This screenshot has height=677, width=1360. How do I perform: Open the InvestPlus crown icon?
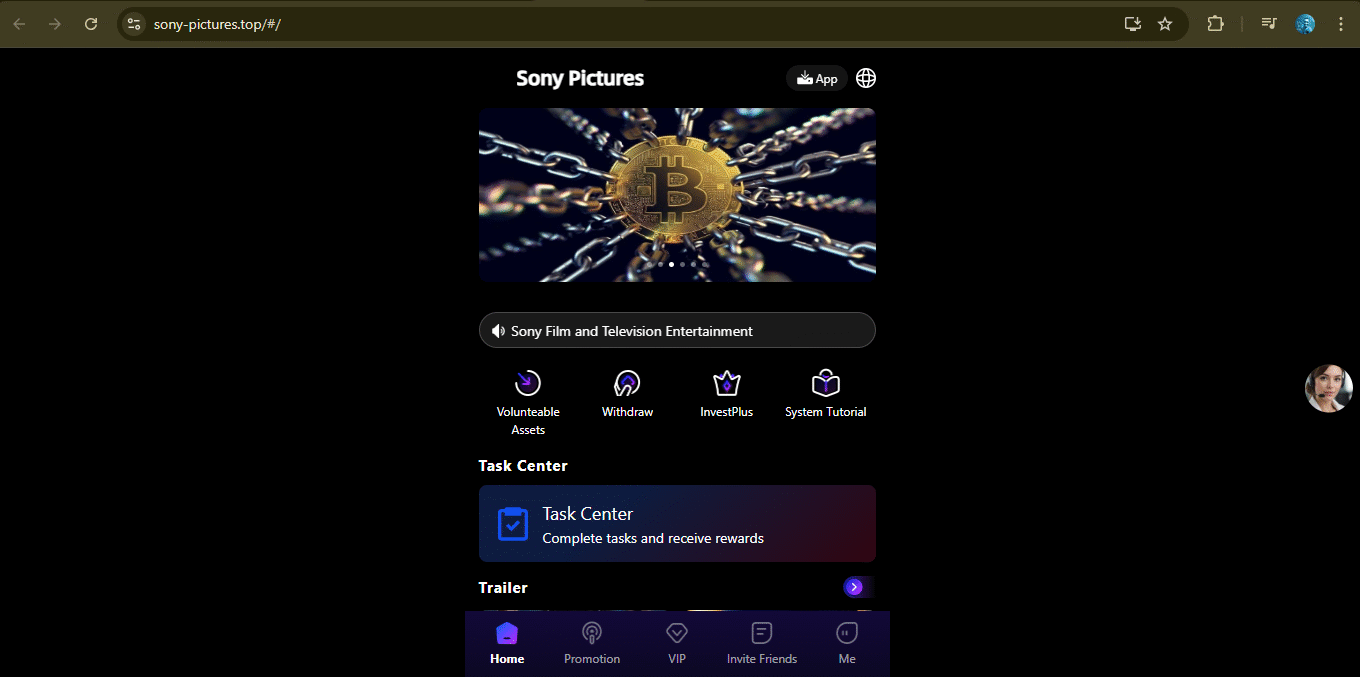pyautogui.click(x=726, y=384)
